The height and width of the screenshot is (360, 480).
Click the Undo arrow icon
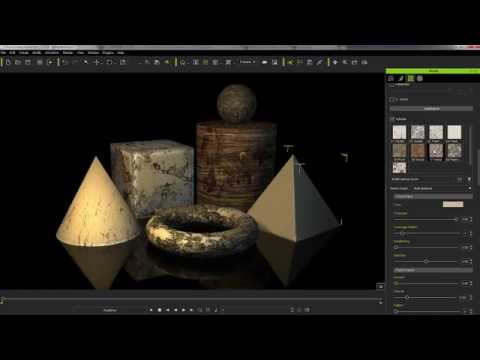tap(65, 62)
